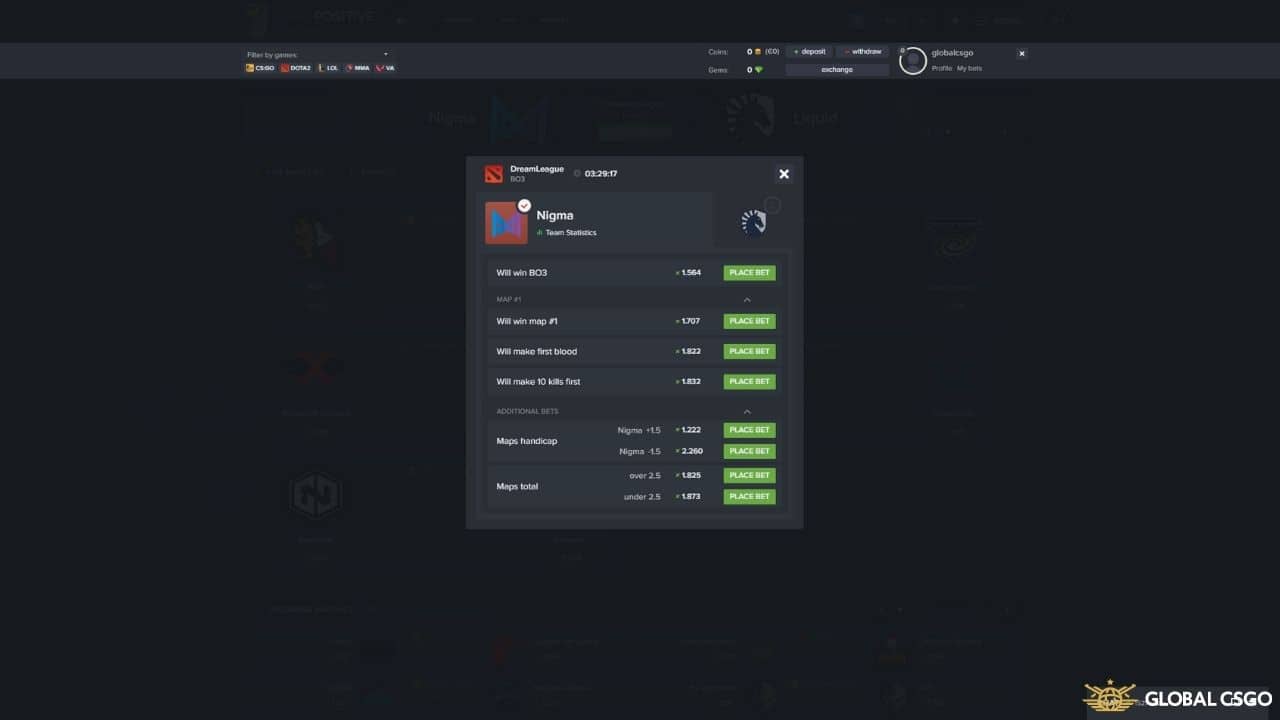Collapse the ADDITIONAL BETS section

pyautogui.click(x=746, y=412)
